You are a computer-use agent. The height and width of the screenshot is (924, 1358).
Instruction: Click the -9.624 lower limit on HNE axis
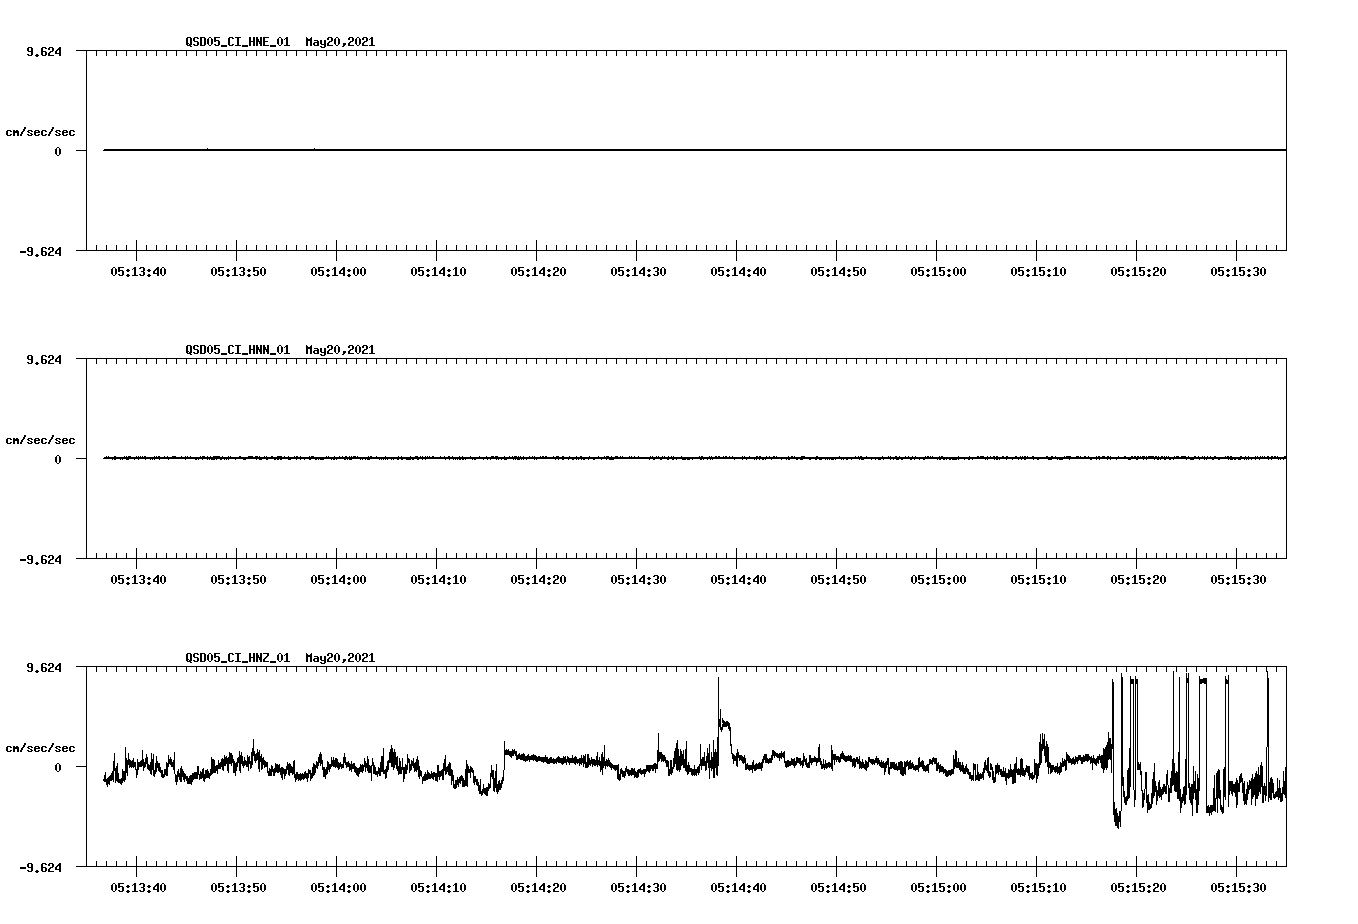point(40,251)
